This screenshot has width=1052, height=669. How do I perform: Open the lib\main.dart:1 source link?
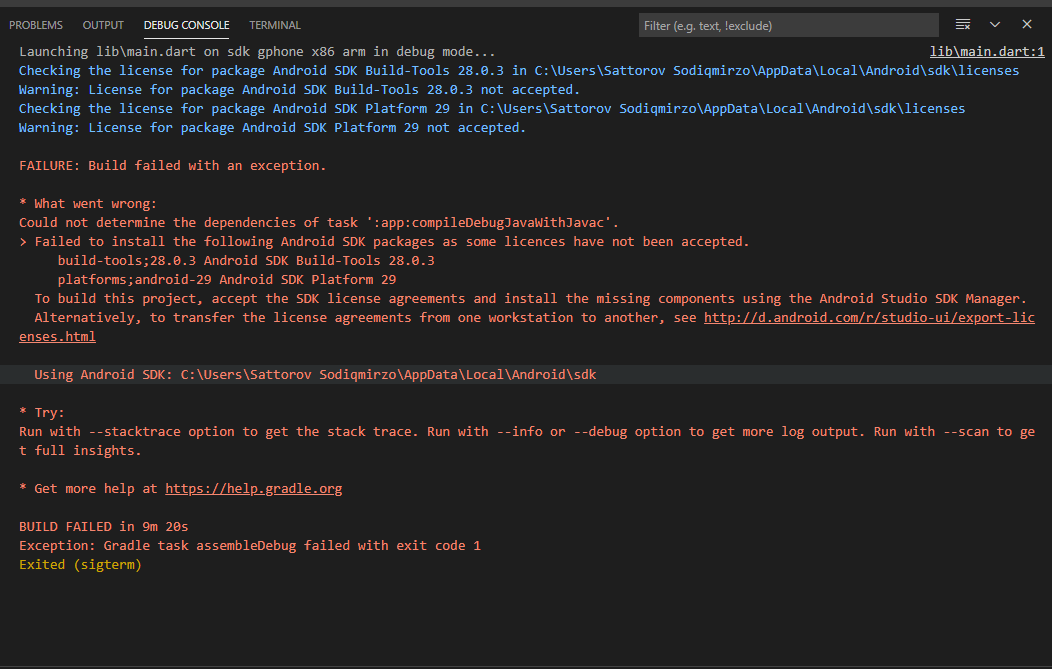[987, 52]
